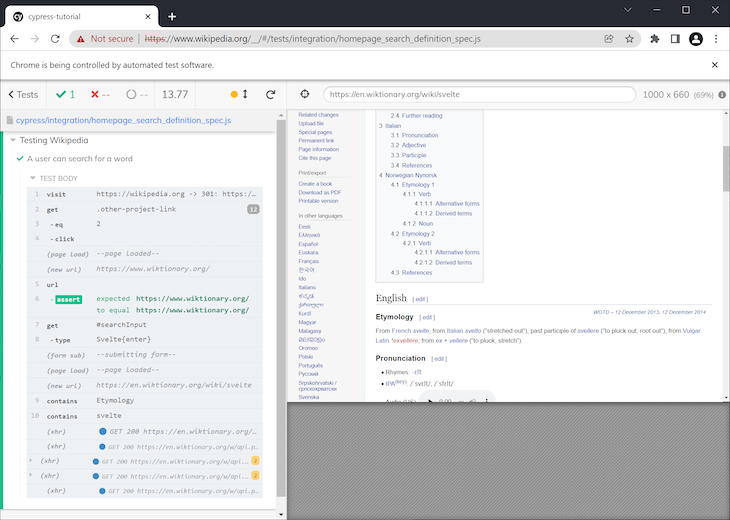The width and height of the screenshot is (730, 520).
Task: Open the Extensions puzzle icon
Action: [655, 39]
